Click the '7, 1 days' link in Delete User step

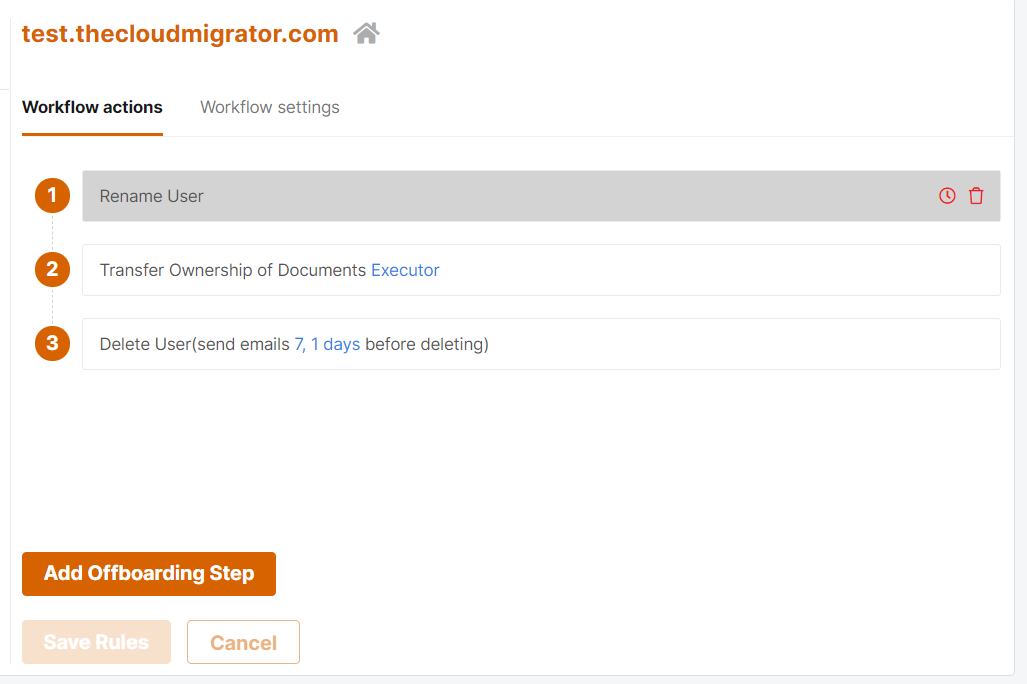(x=327, y=344)
